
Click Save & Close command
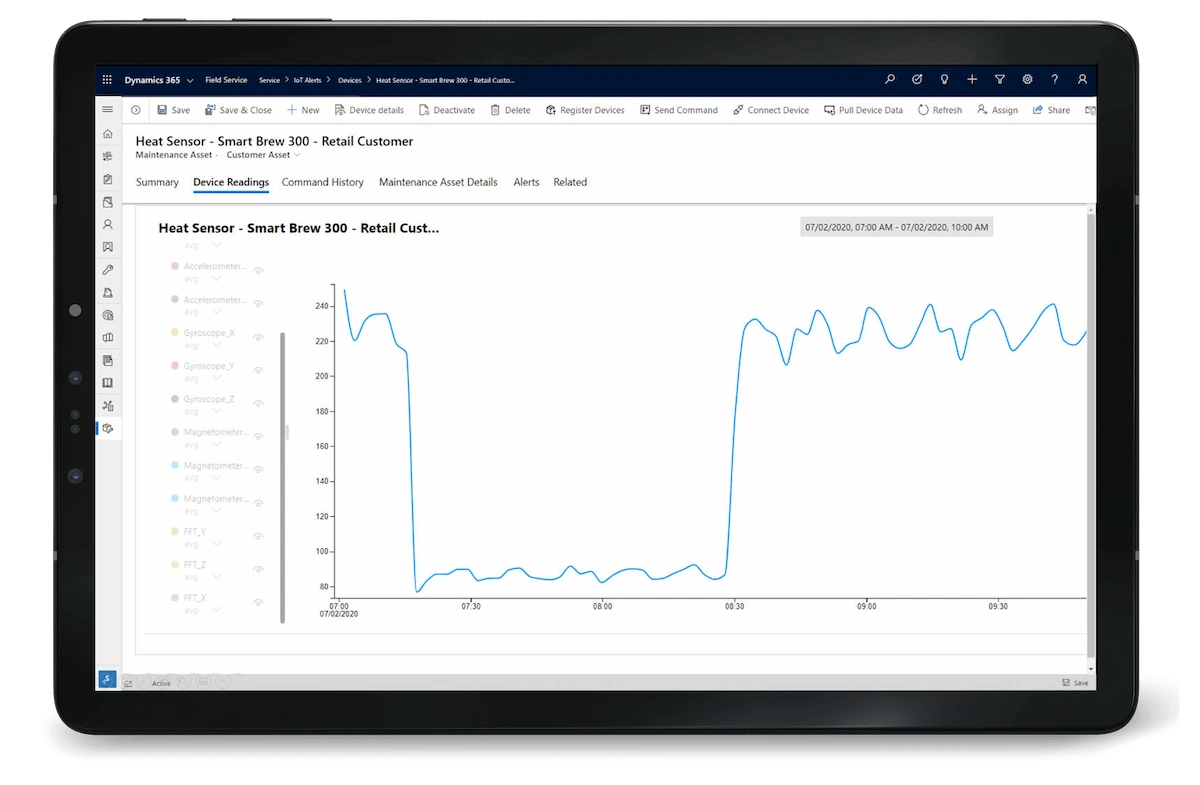click(x=238, y=110)
